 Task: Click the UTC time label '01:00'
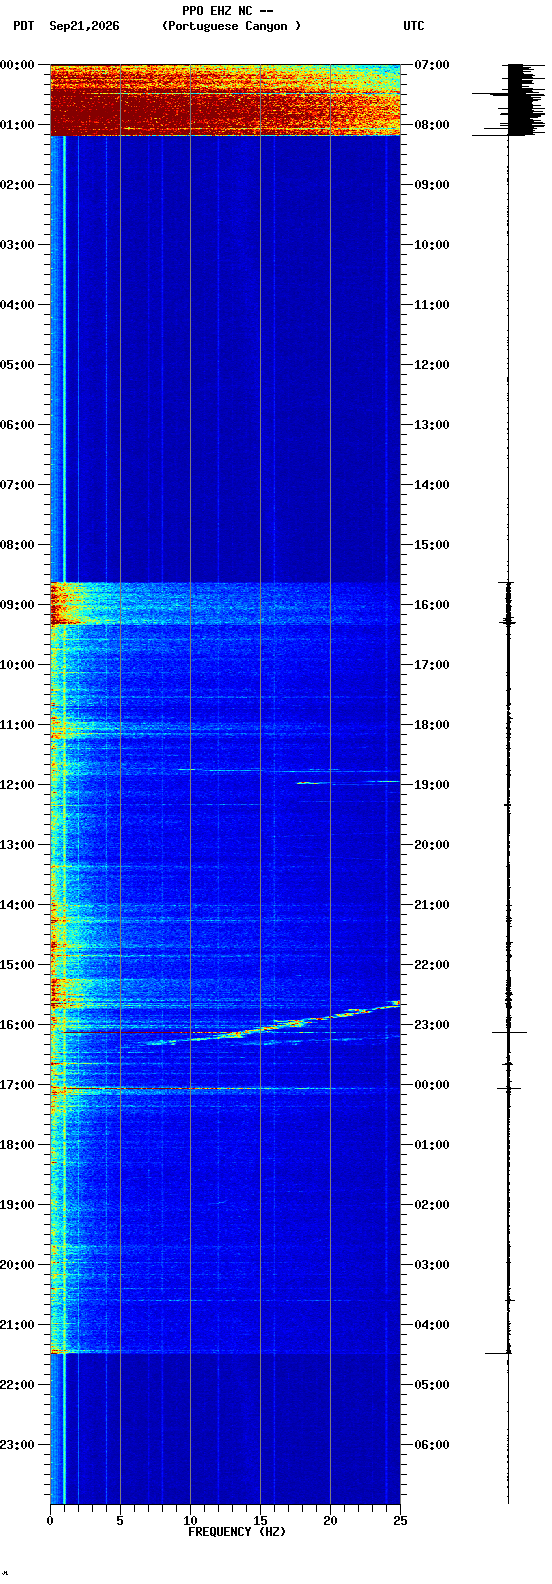pyautogui.click(x=432, y=1145)
